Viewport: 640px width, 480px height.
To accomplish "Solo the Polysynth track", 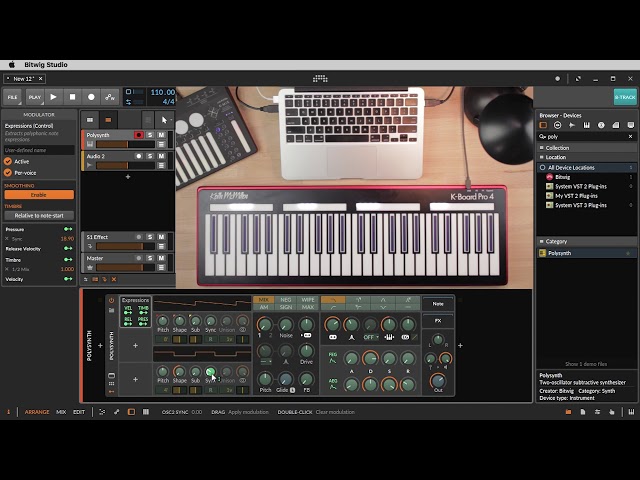I will tap(150, 135).
